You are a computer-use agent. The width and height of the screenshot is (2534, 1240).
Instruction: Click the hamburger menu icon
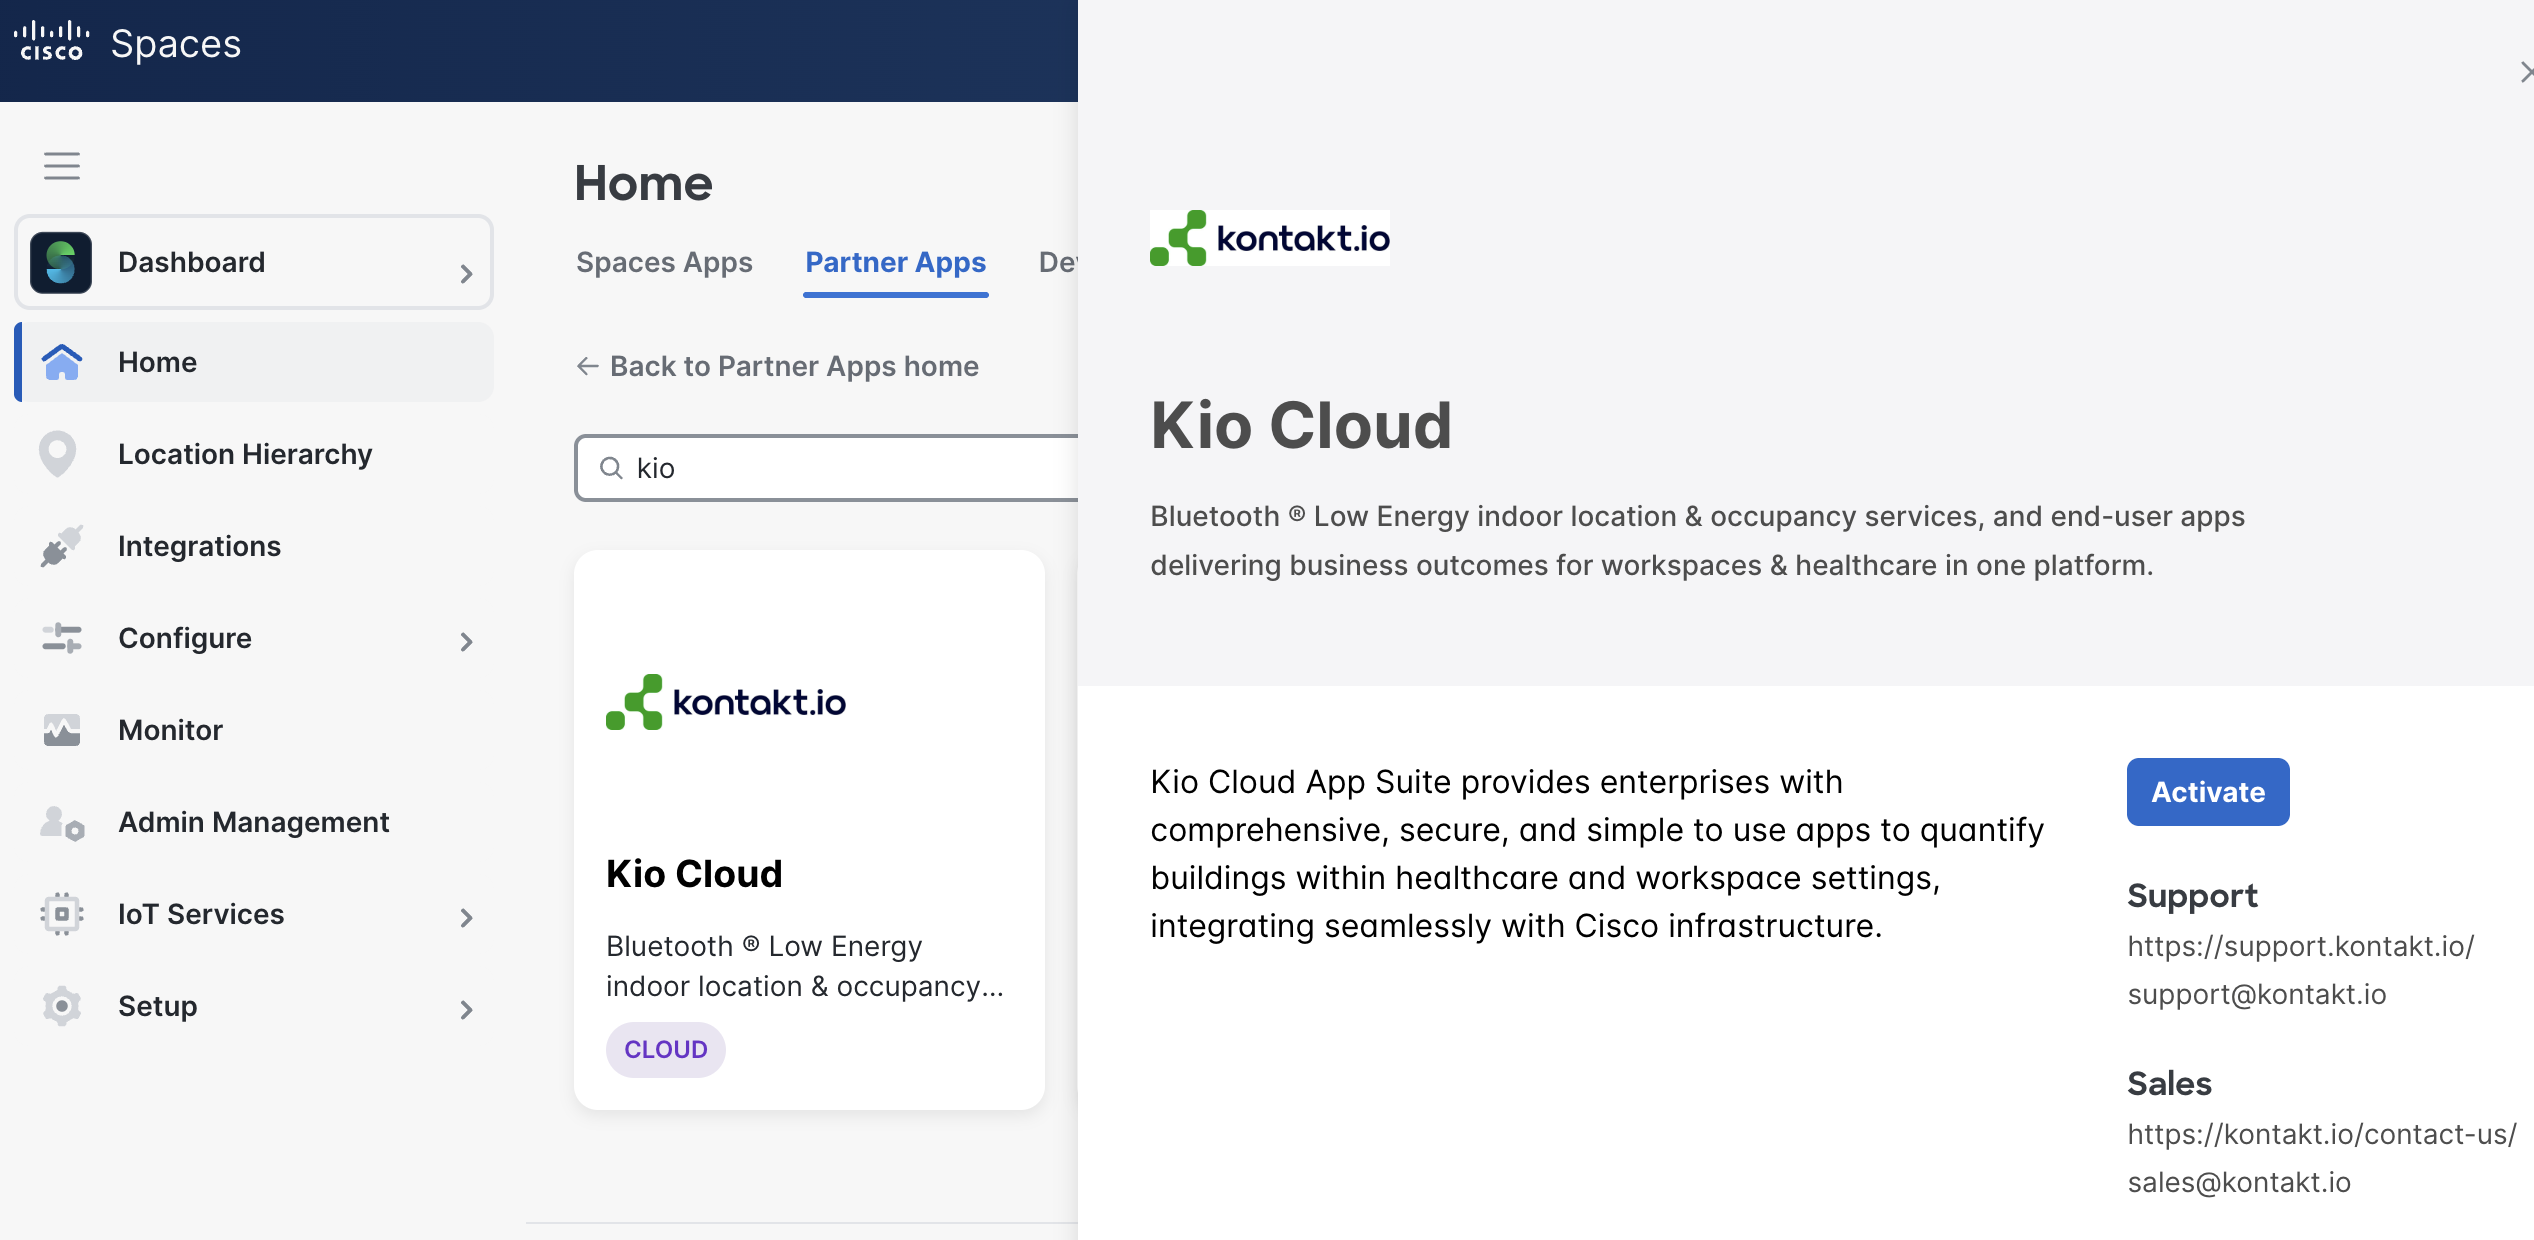(61, 165)
